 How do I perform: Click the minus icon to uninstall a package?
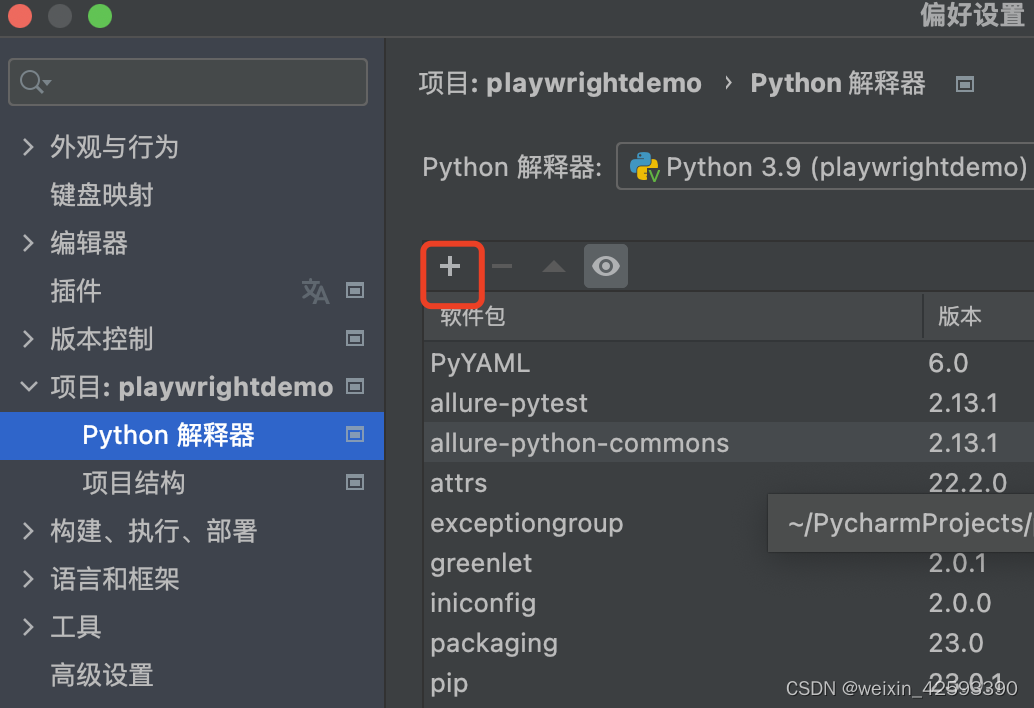click(501, 265)
